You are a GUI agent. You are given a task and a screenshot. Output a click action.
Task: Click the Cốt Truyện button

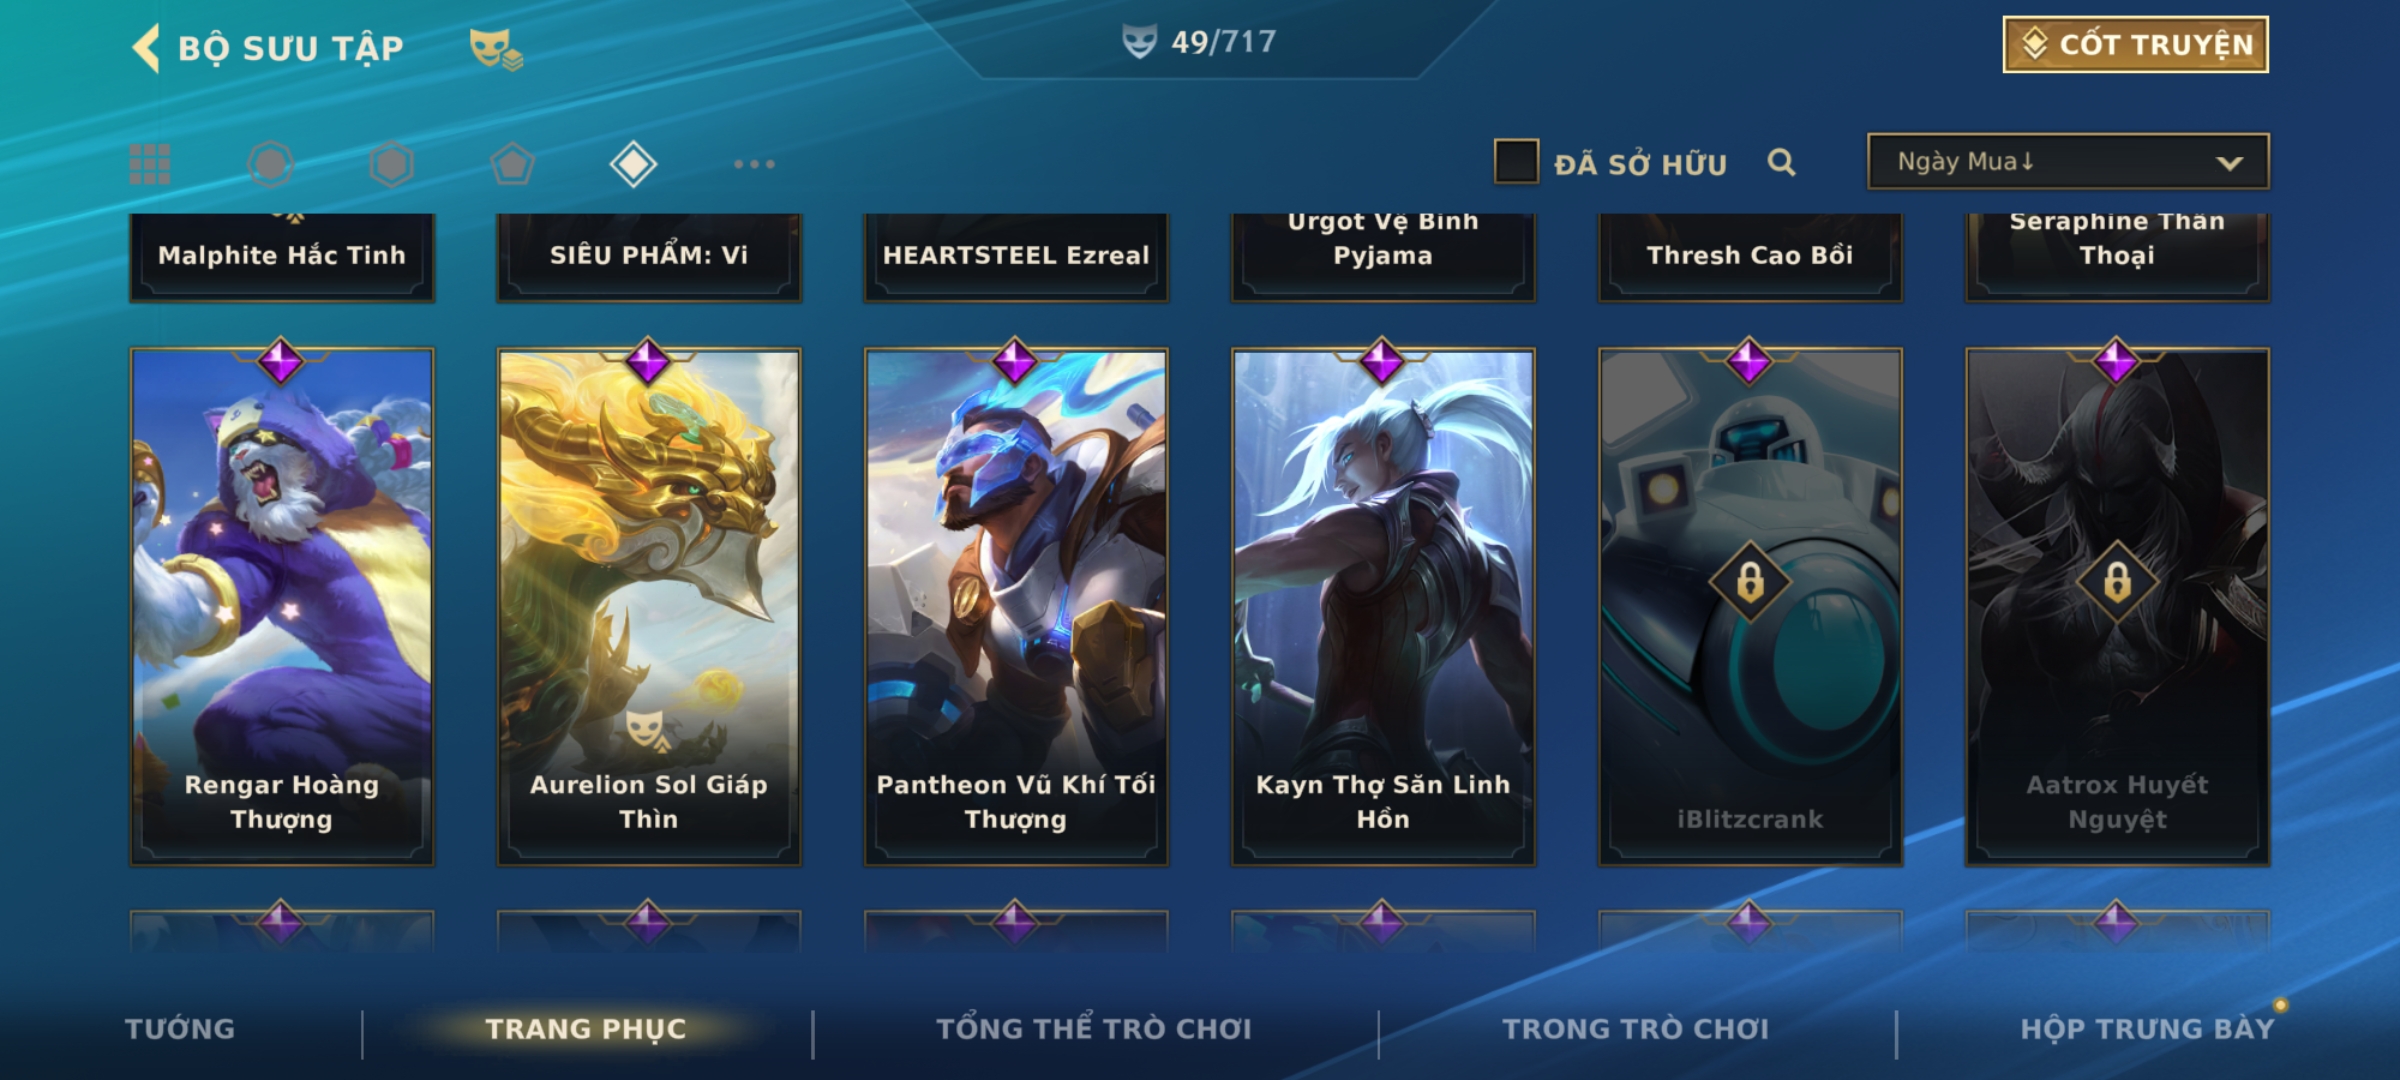[2135, 45]
